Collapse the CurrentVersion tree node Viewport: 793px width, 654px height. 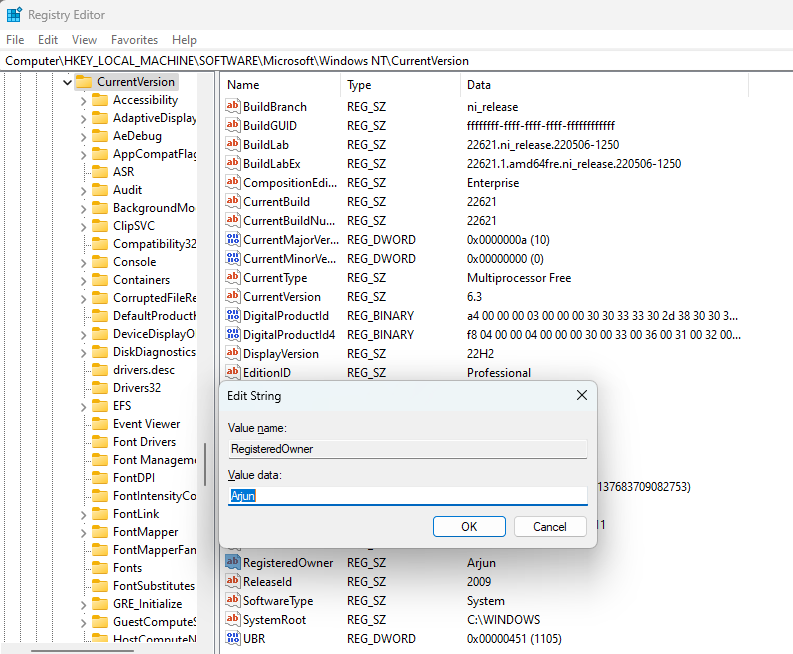click(x=67, y=82)
